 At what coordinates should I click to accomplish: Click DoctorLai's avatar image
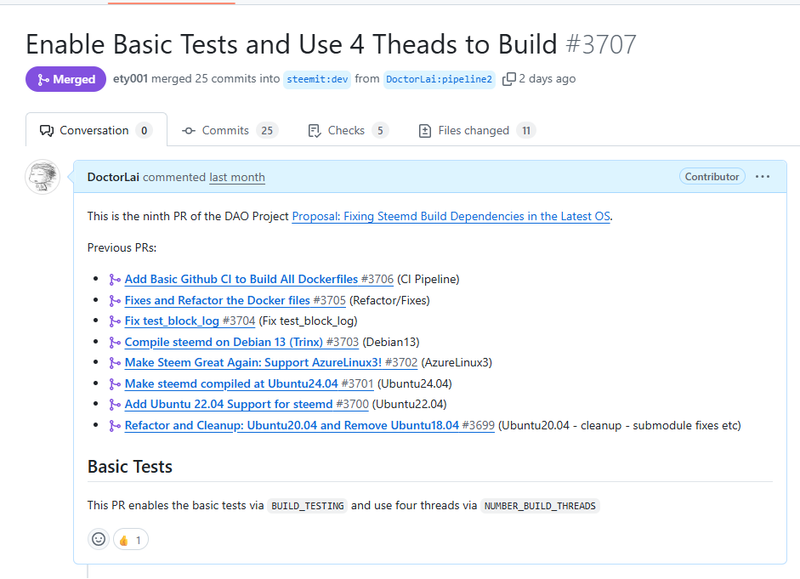43,177
